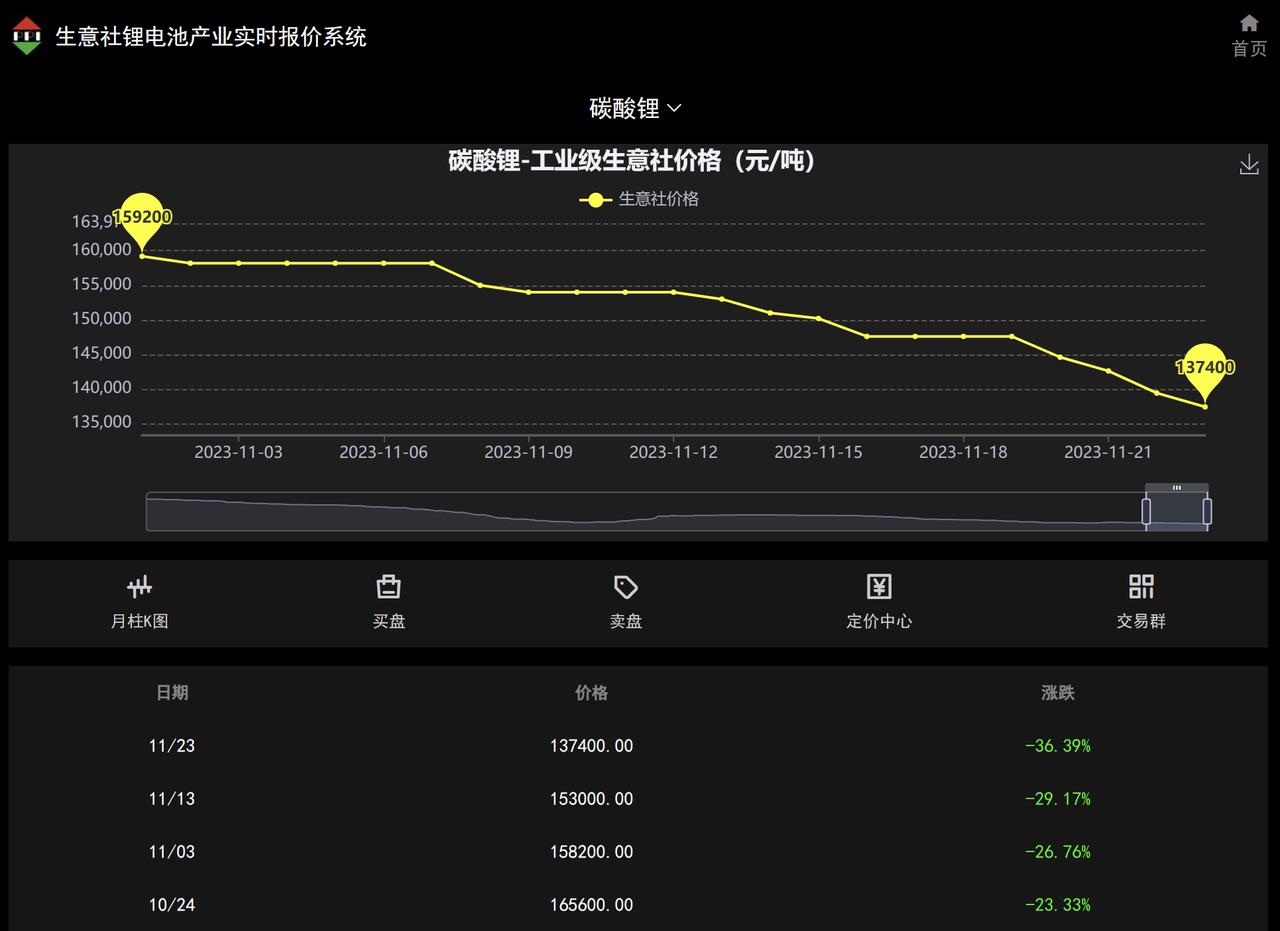Expand the 碳酸锂 product dropdown
The height and width of the screenshot is (931, 1280).
pos(635,108)
